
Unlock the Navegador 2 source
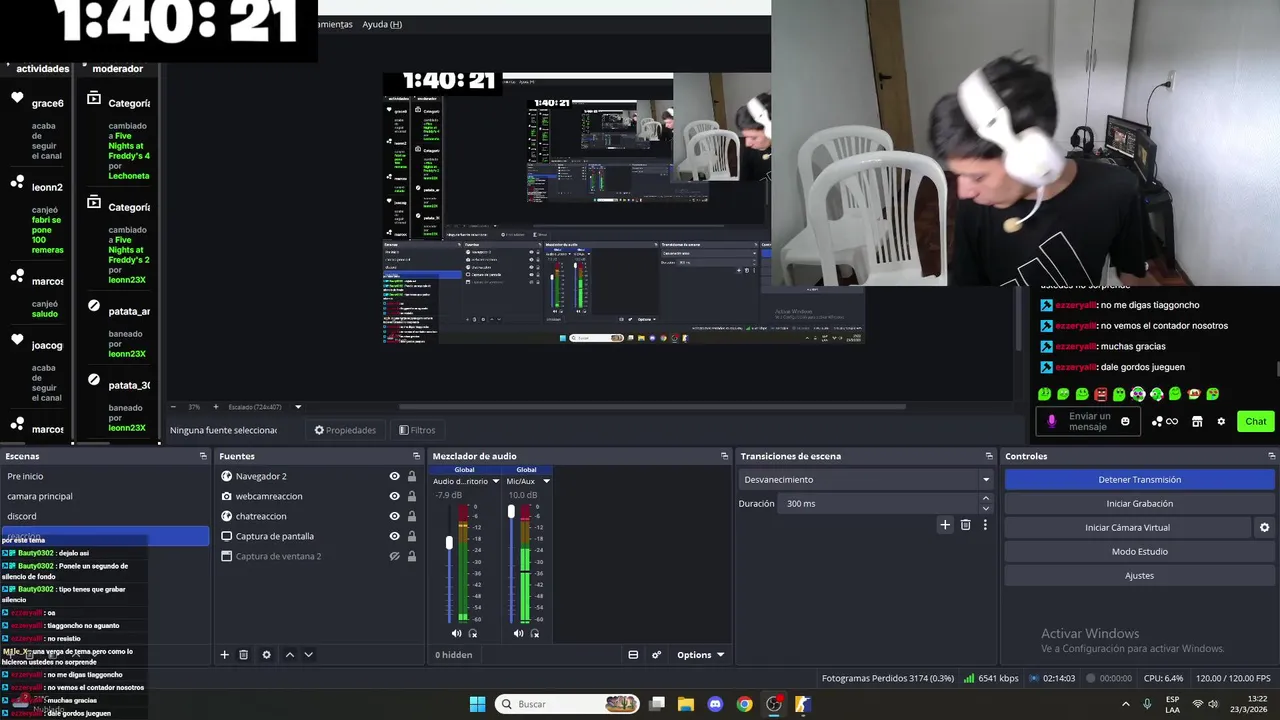(411, 476)
